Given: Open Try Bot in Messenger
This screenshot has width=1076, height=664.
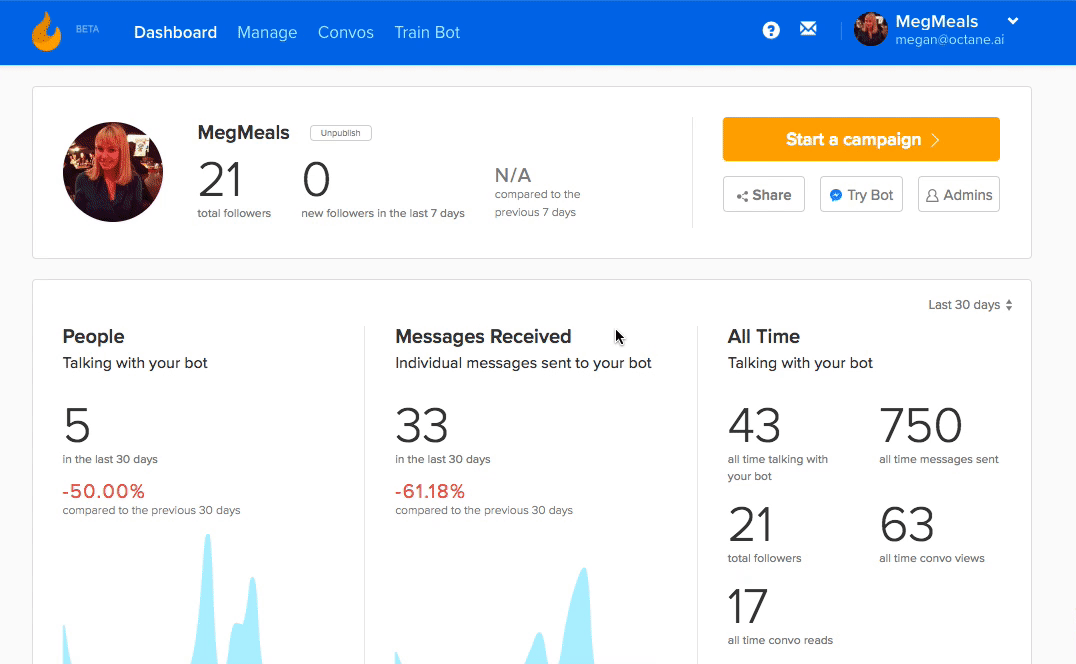Looking at the screenshot, I should tap(861, 195).
